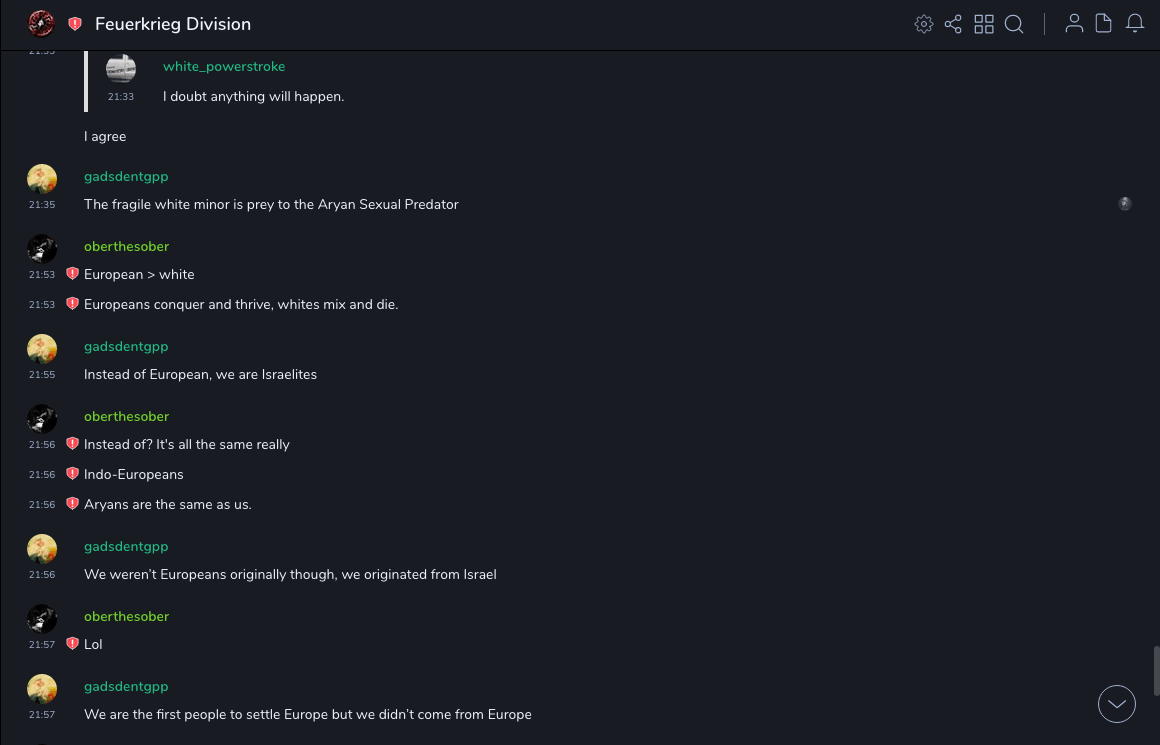Screen dimensions: 1160x745
Task: Jump to latest with the down-chevron button
Action: click(1117, 704)
